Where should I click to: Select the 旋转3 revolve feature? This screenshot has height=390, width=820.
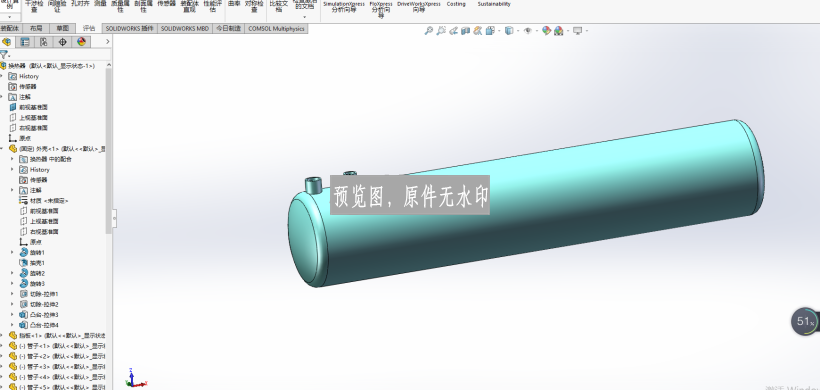[x=32, y=283]
